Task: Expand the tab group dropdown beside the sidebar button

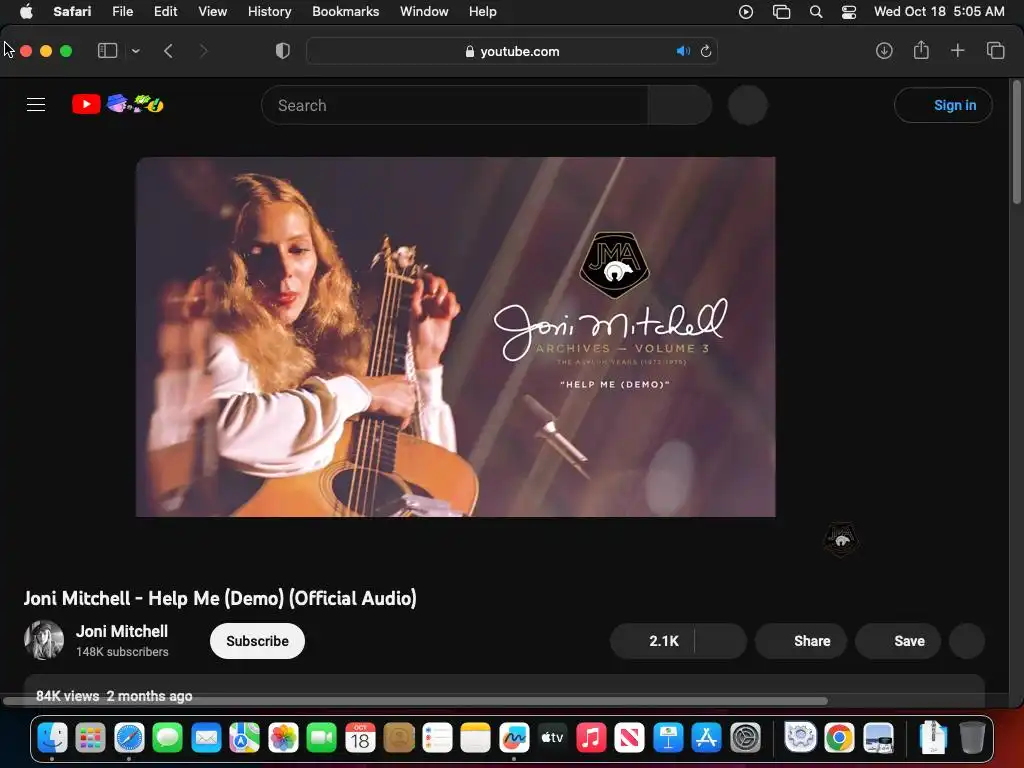Action: click(135, 51)
